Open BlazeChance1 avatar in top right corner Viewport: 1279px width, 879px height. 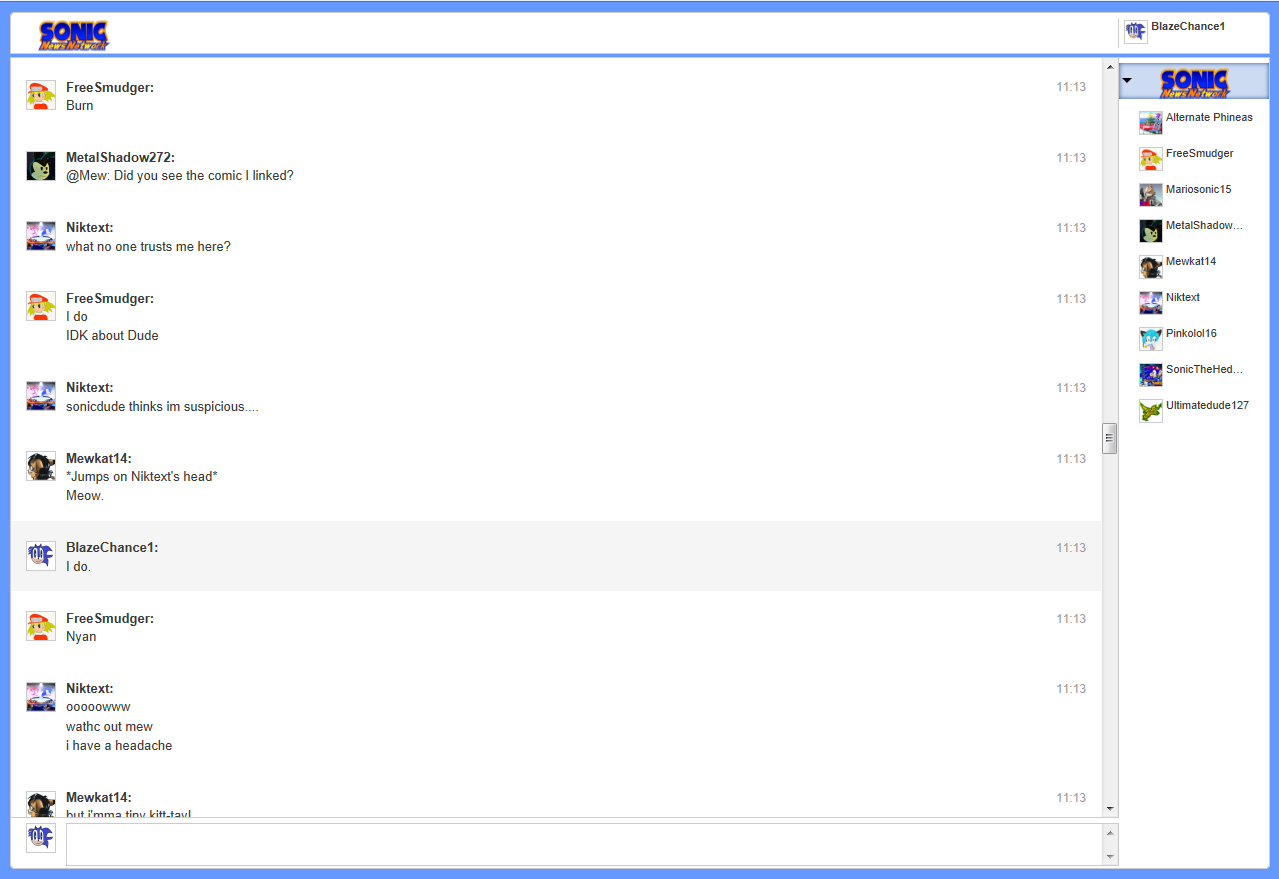coord(1135,32)
